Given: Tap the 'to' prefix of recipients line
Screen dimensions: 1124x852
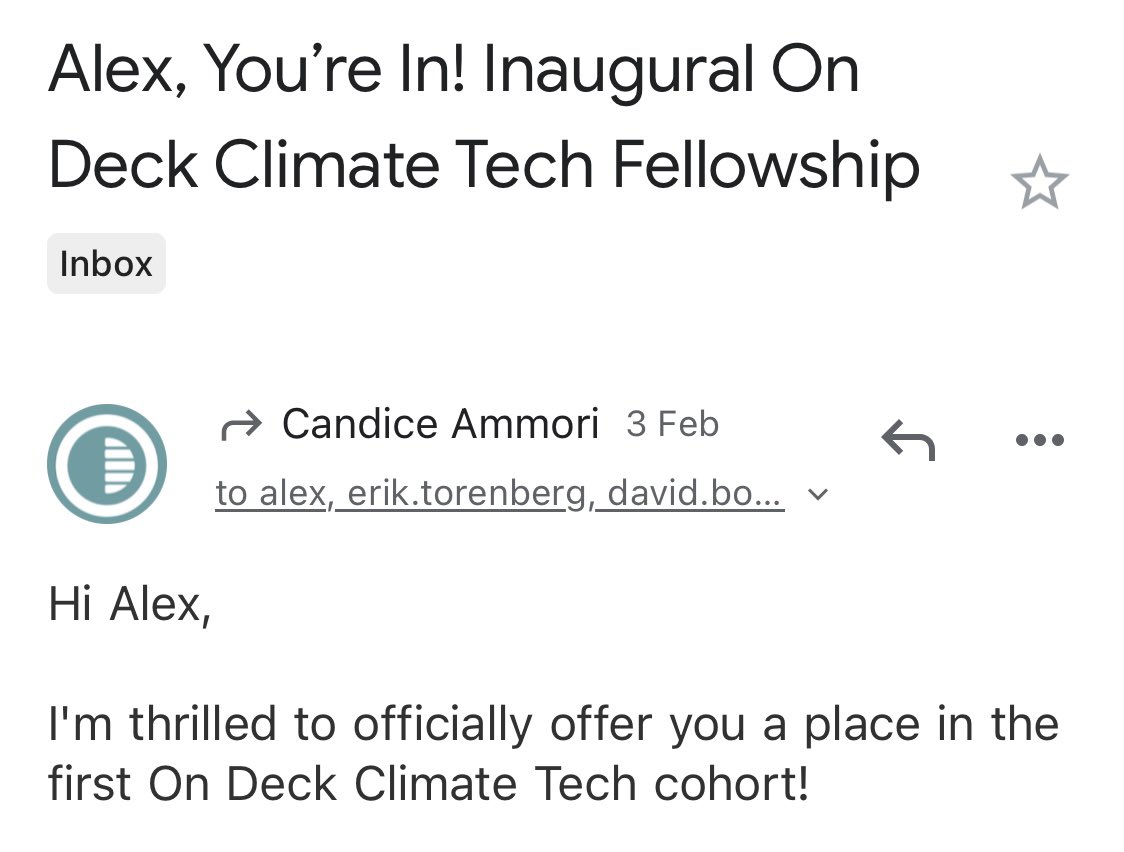Looking at the screenshot, I should tap(231, 494).
